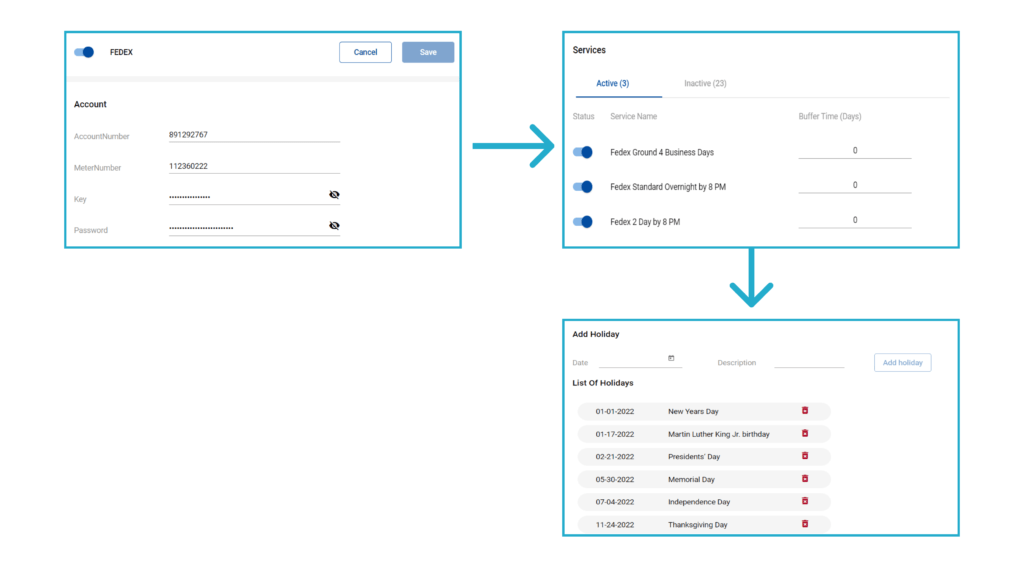
Task: Open the holiday Date calendar picker
Action: (x=671, y=358)
